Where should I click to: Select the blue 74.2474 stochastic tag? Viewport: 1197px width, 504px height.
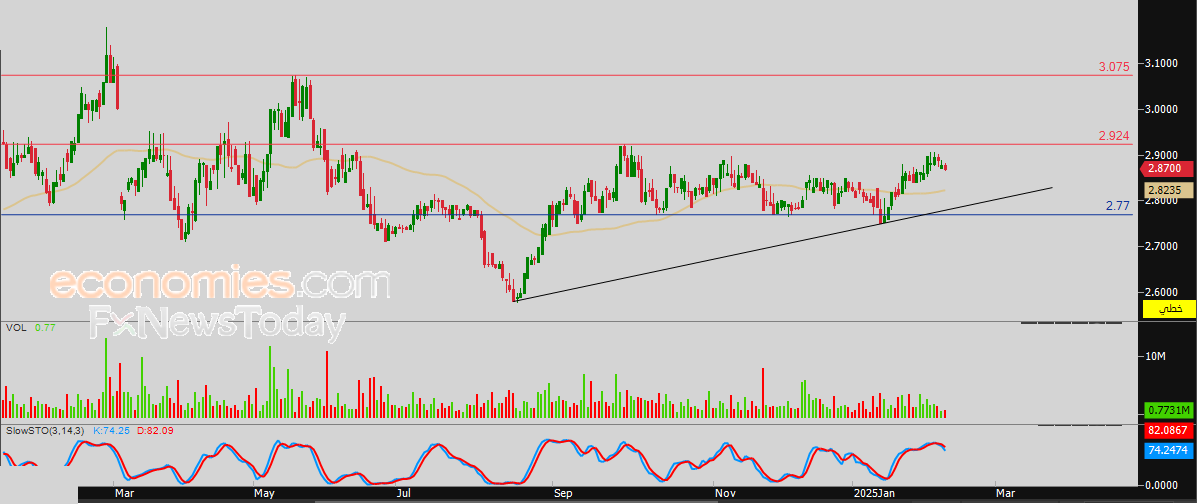pos(1168,451)
